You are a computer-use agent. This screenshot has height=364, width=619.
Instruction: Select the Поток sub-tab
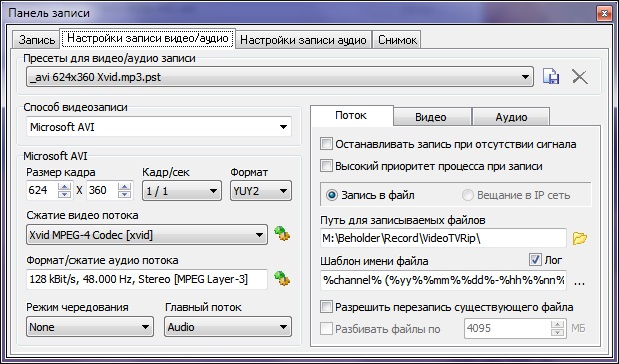click(x=351, y=115)
